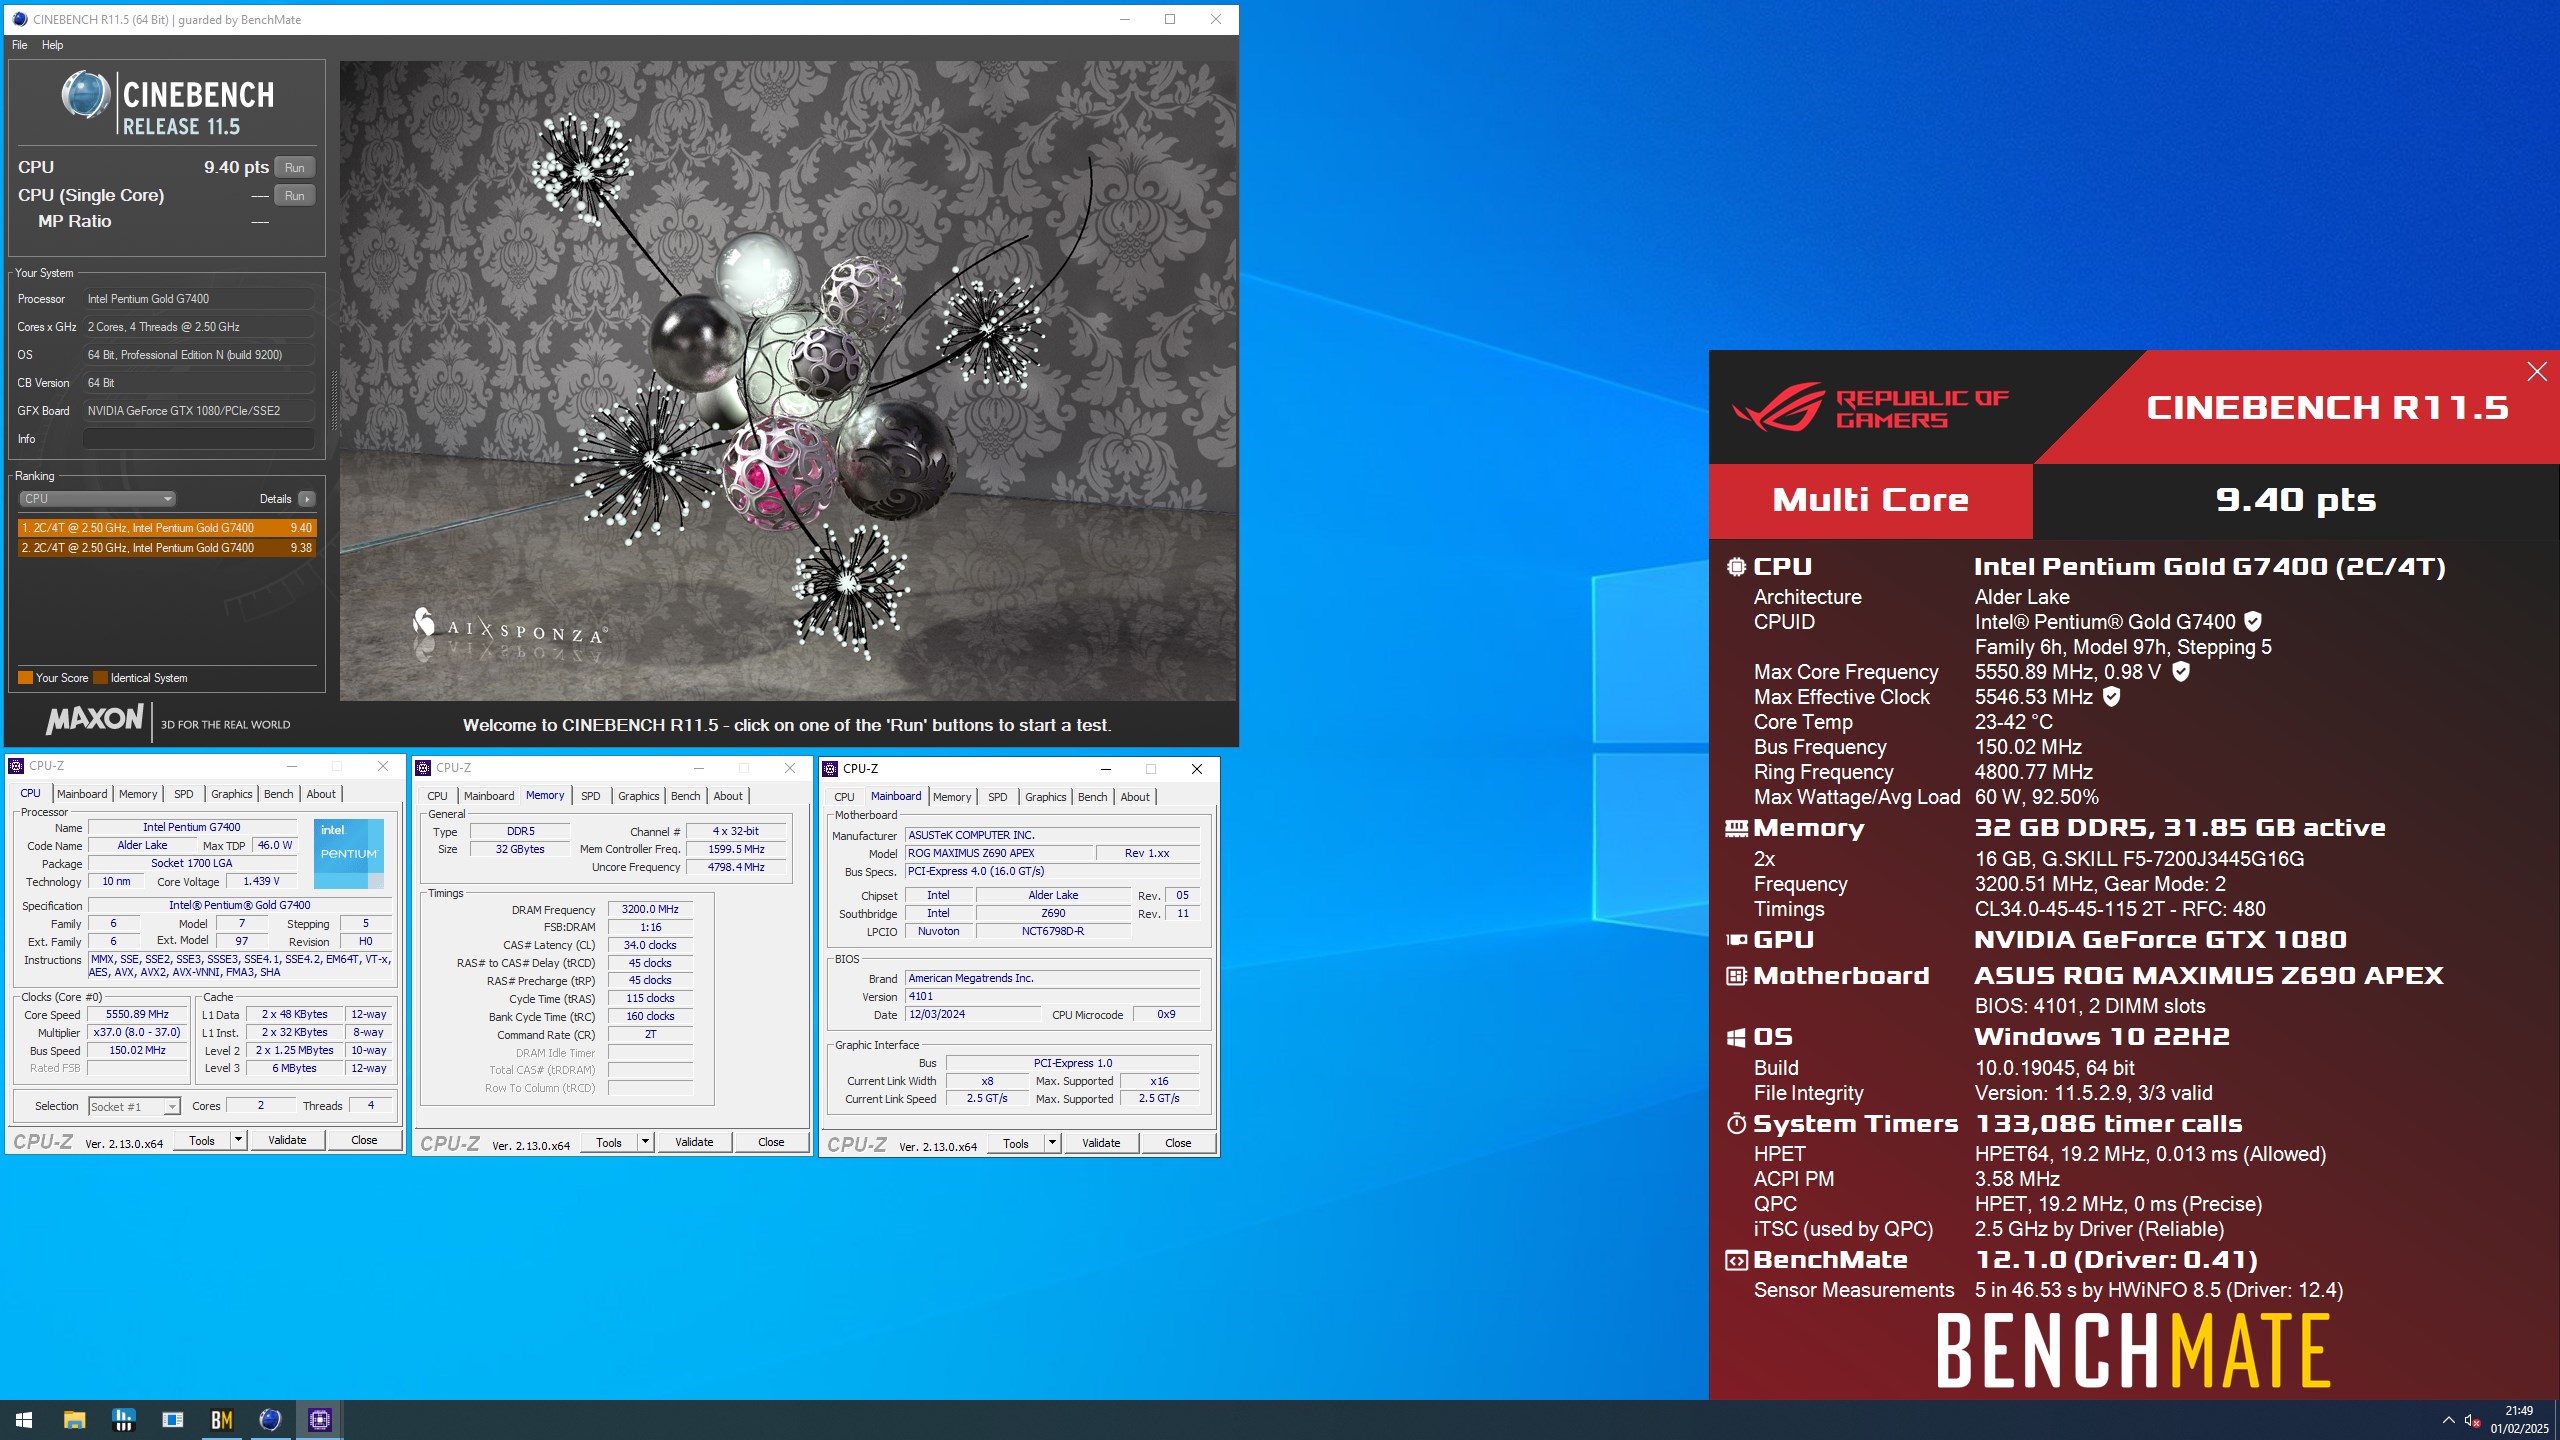Click the Intel Pentium logo in CPU-Z
This screenshot has height=1440, width=2560.
[x=349, y=854]
